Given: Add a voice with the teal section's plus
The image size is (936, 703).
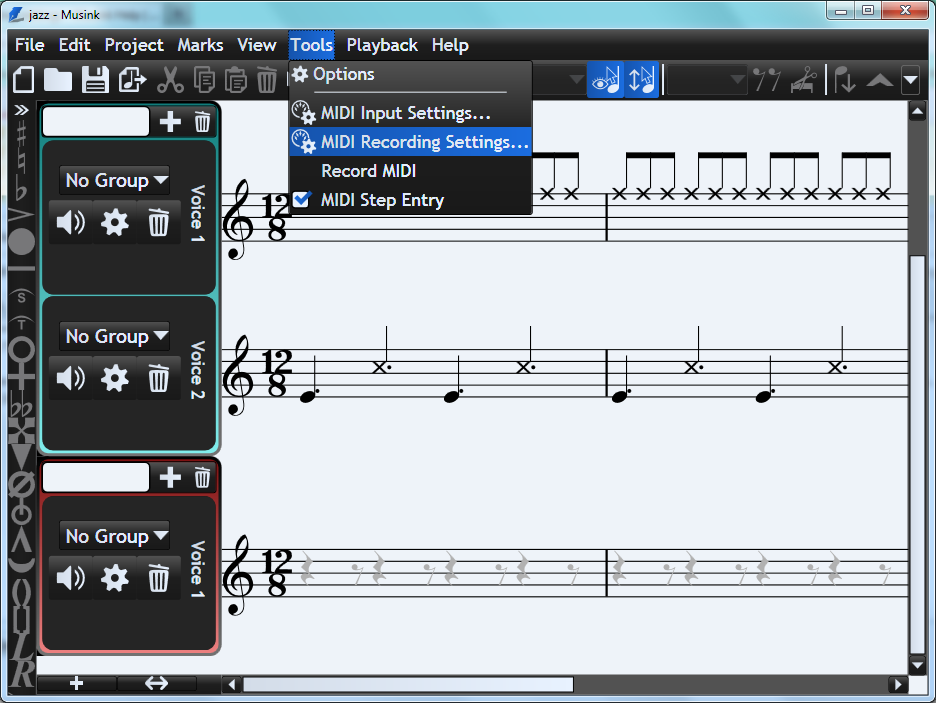Looking at the screenshot, I should pos(171,122).
